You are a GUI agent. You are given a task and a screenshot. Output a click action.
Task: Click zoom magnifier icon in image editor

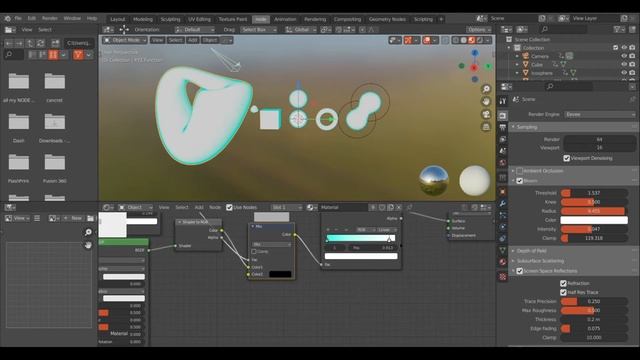coord(88,232)
